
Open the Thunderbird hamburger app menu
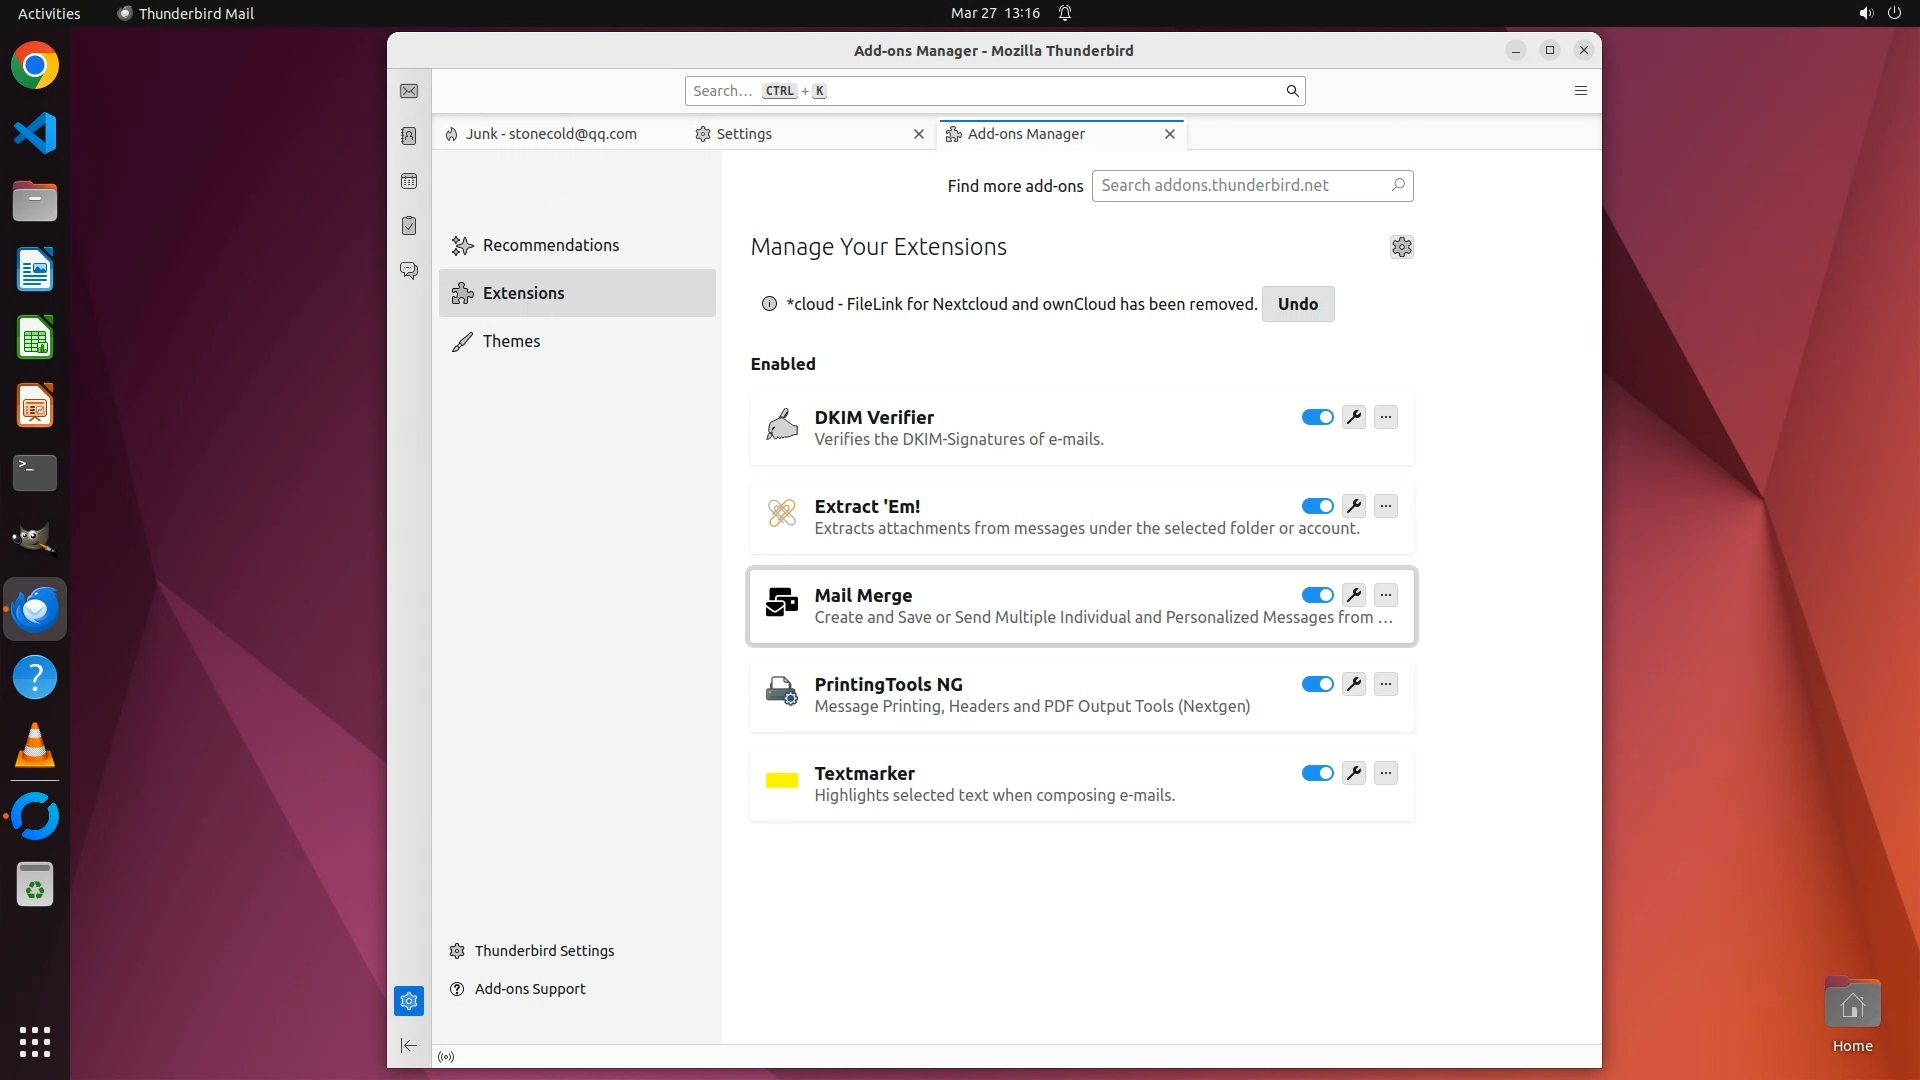click(1580, 91)
